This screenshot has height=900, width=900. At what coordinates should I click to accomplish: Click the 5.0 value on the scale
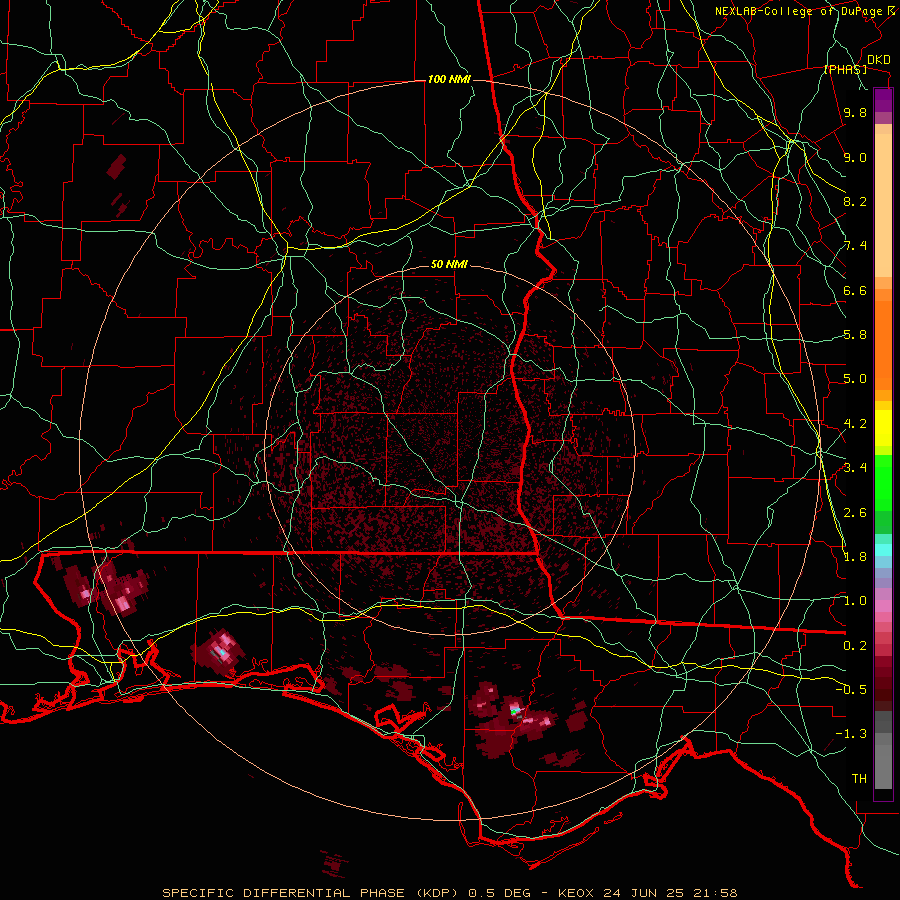[855, 379]
